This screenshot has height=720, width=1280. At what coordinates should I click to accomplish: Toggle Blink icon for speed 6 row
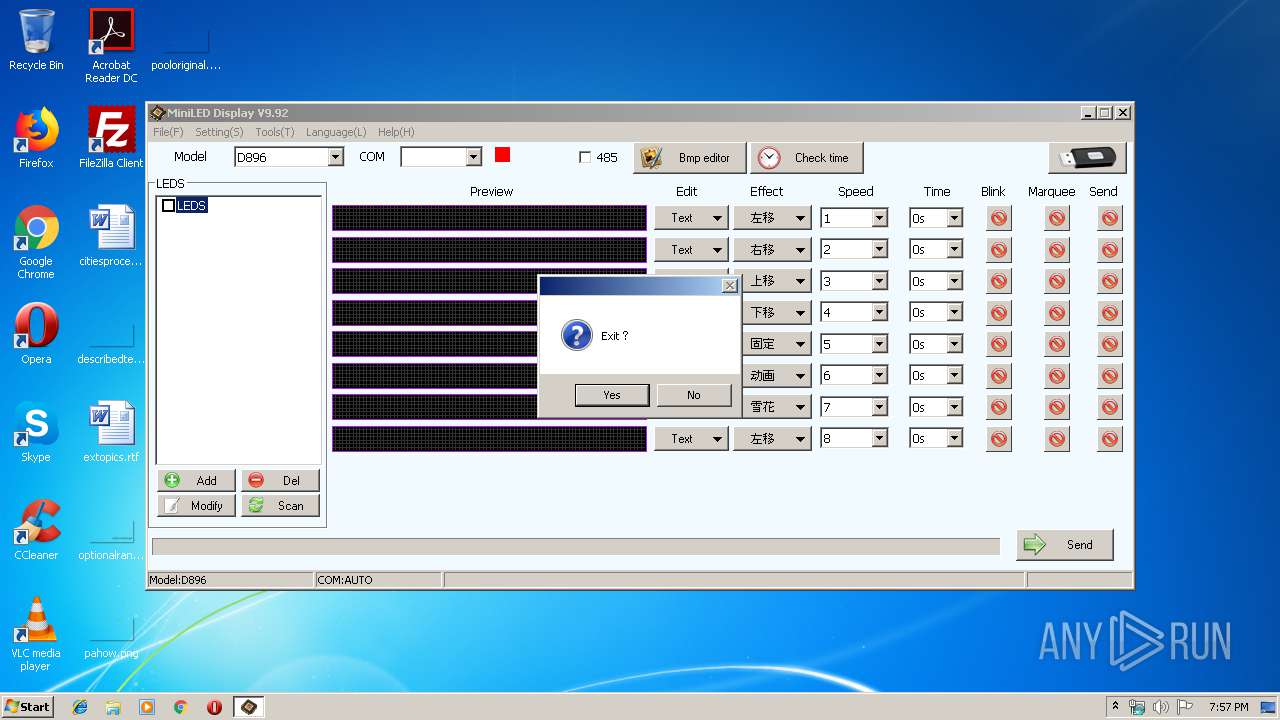pos(998,375)
